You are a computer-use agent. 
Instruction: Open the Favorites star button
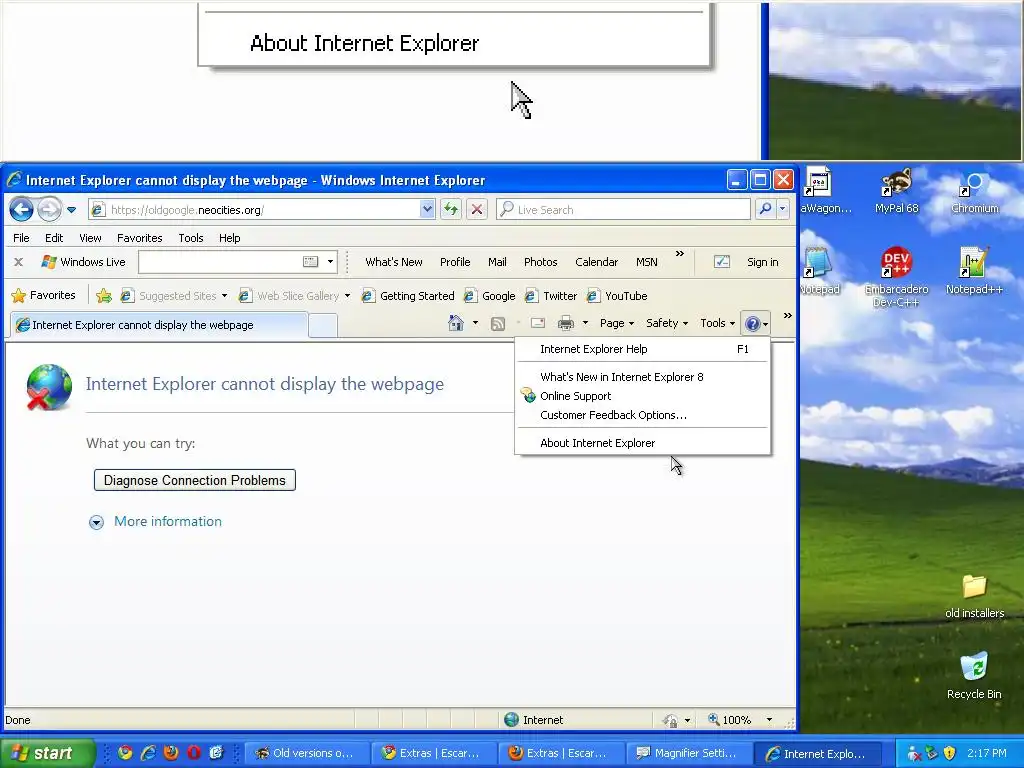tap(44, 295)
